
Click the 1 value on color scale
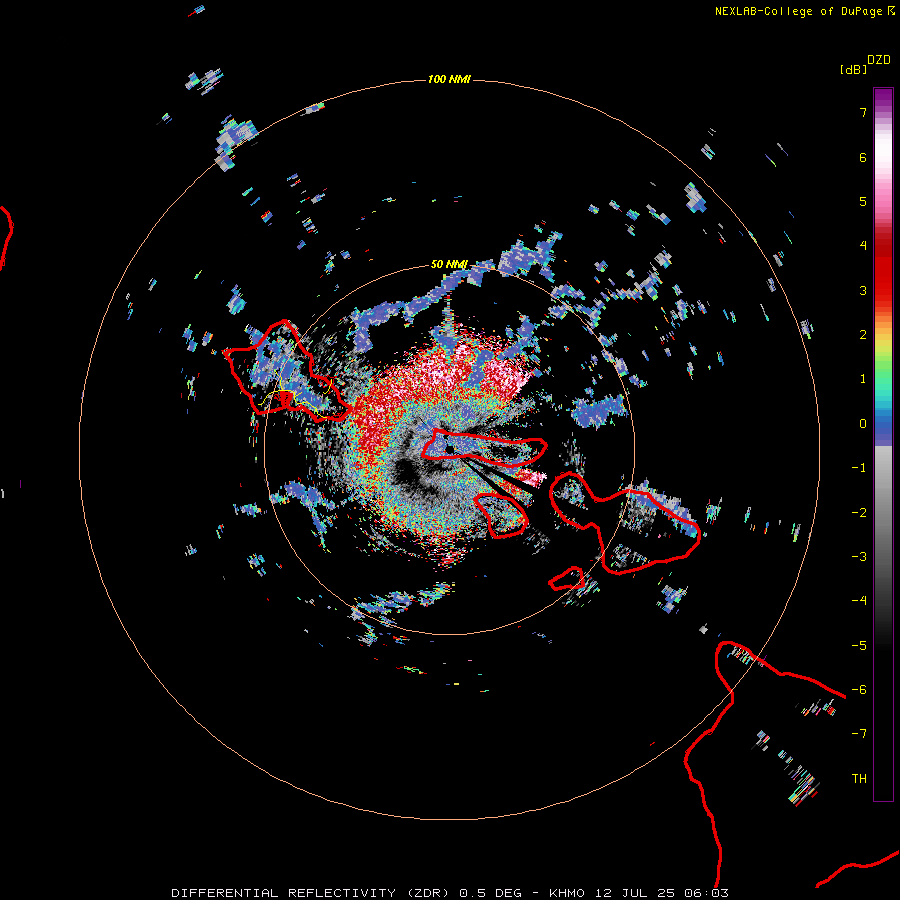click(x=863, y=379)
